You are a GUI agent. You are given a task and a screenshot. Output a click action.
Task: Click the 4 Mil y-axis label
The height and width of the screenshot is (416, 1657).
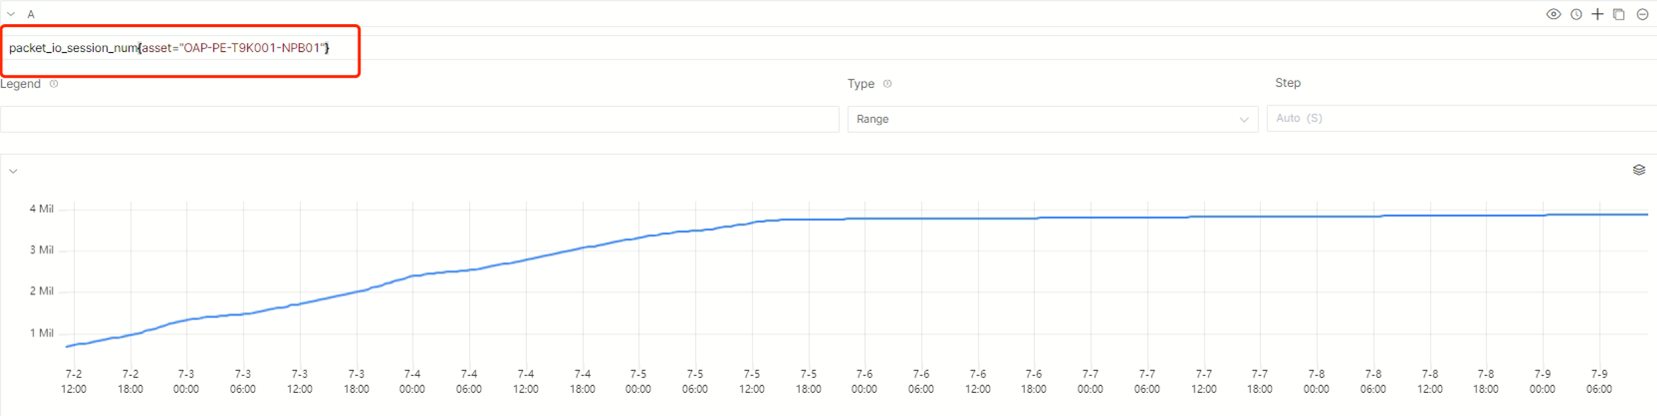click(x=41, y=209)
